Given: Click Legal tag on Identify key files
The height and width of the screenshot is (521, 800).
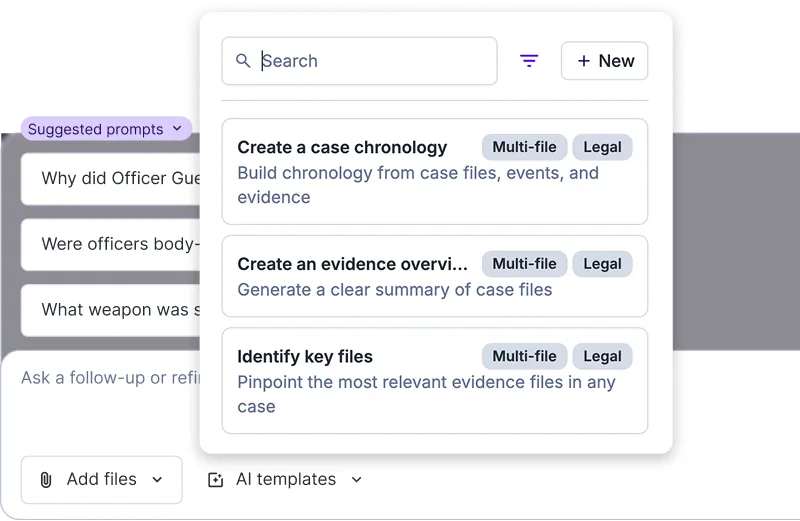Looking at the screenshot, I should pos(603,356).
